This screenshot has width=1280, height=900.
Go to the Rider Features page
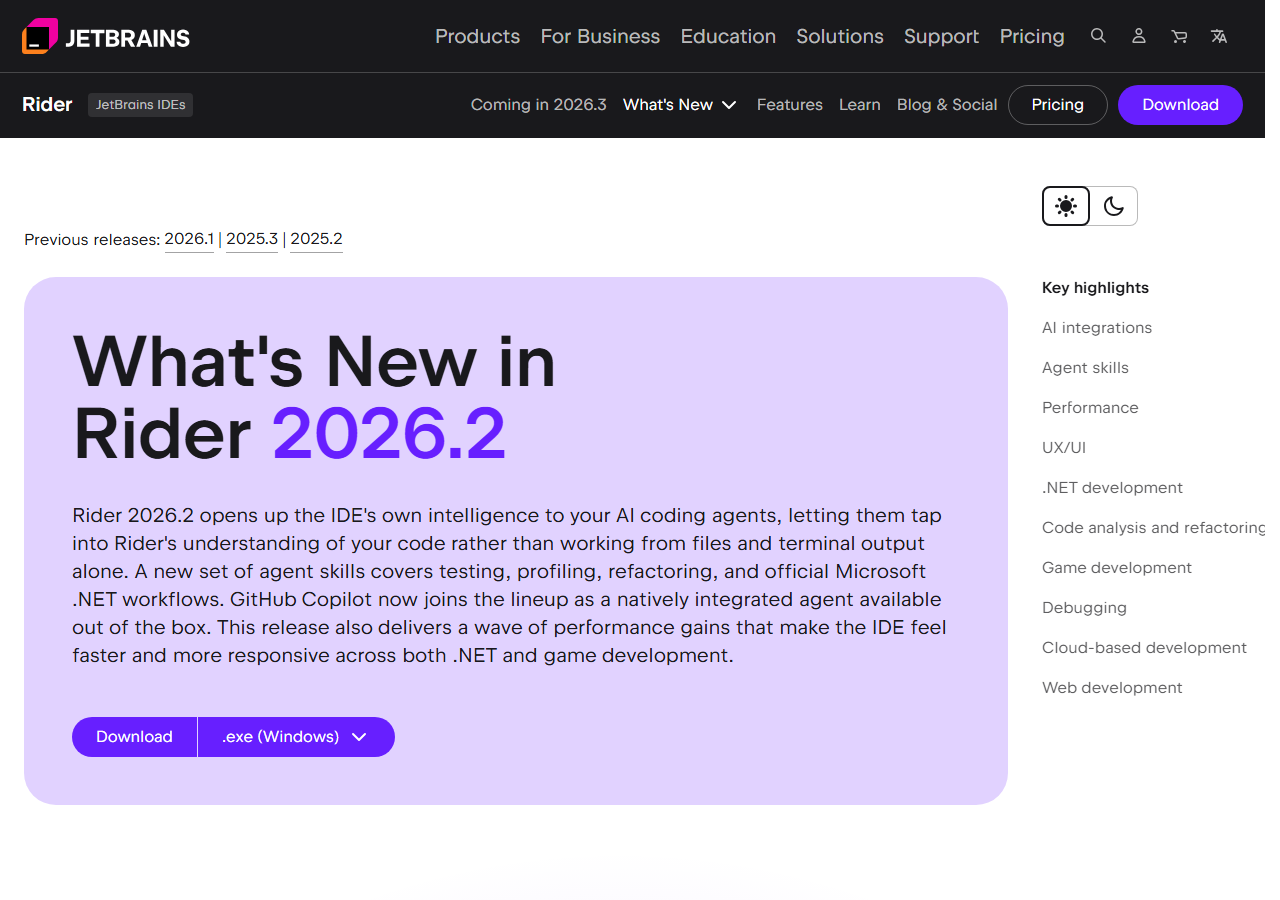790,105
